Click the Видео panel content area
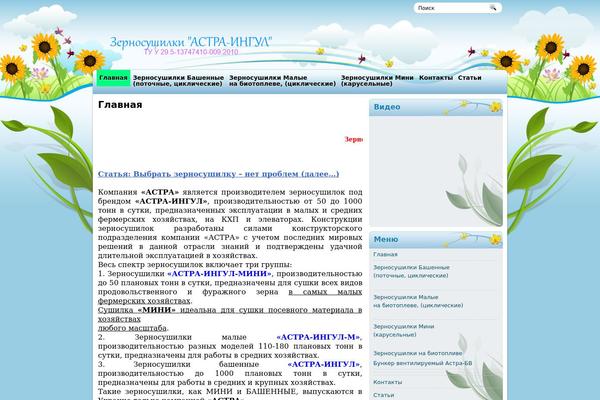Screen dimensions: 600x400 436,171
